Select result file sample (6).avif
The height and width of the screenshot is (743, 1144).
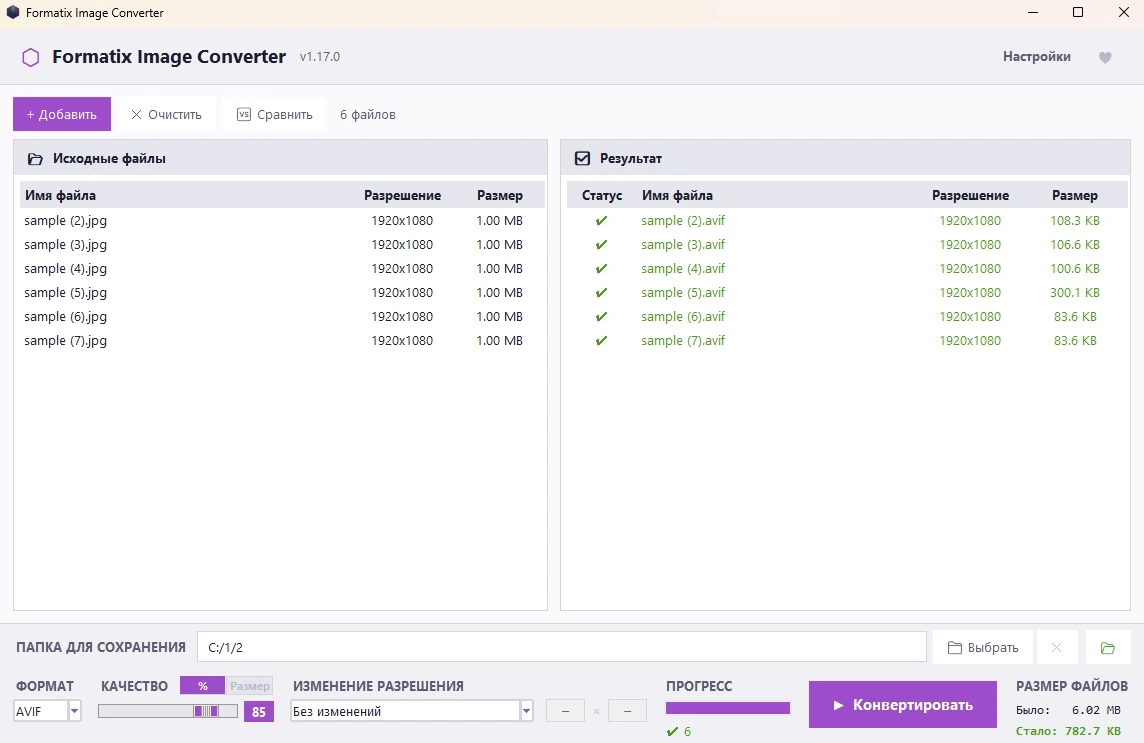point(845,317)
